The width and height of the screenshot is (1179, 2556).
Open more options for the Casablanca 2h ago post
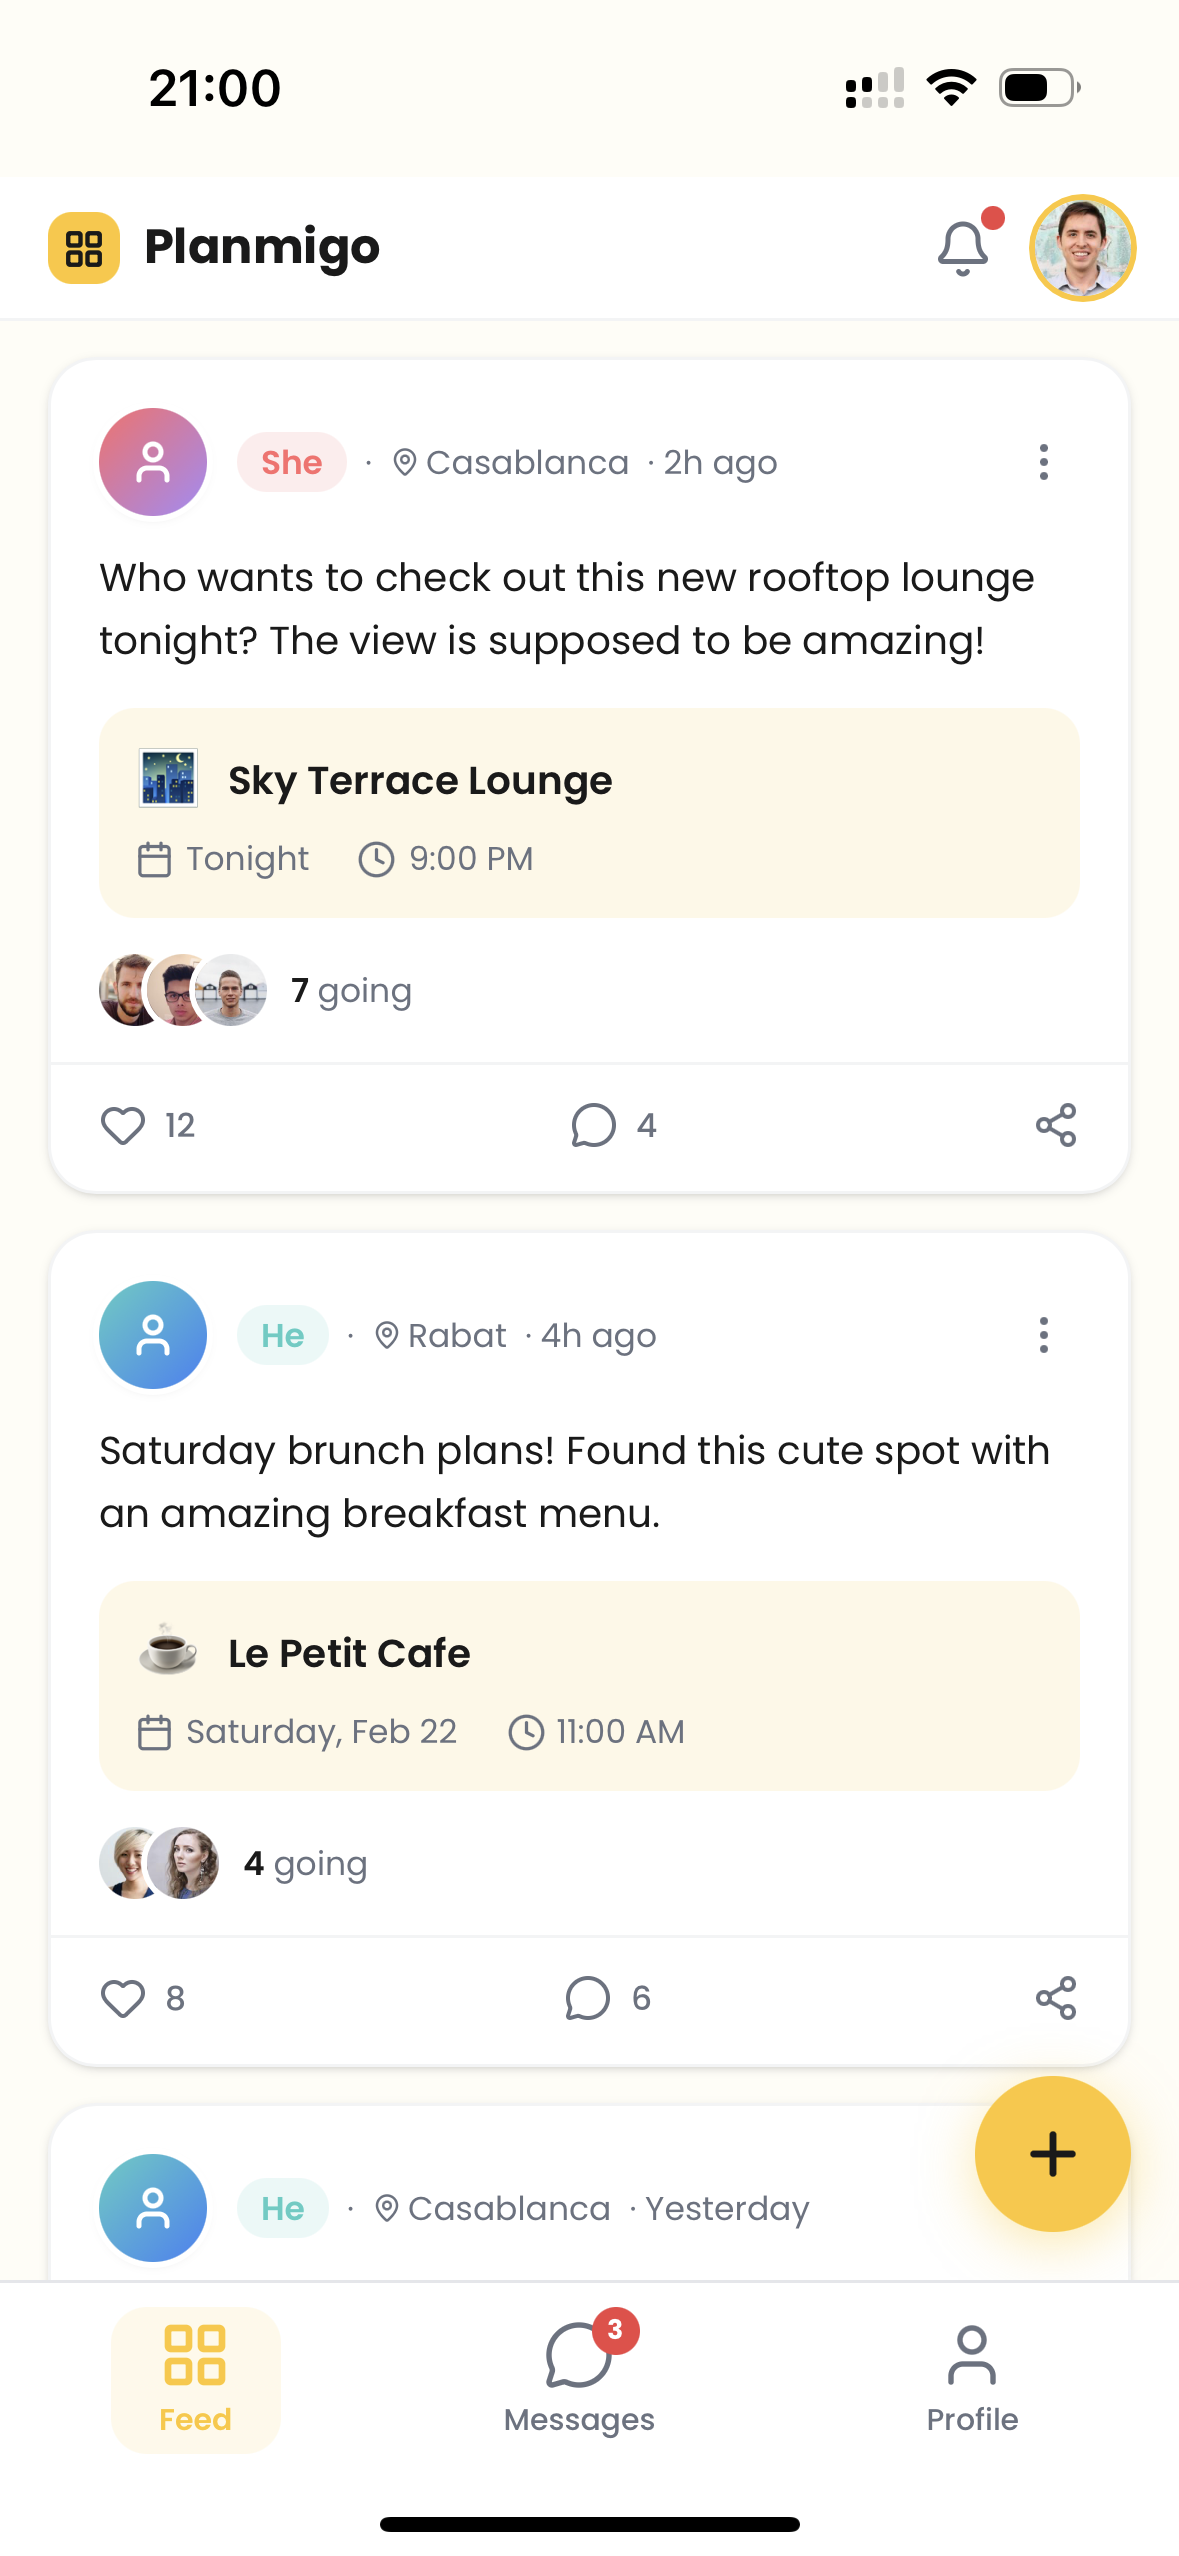click(x=1043, y=462)
